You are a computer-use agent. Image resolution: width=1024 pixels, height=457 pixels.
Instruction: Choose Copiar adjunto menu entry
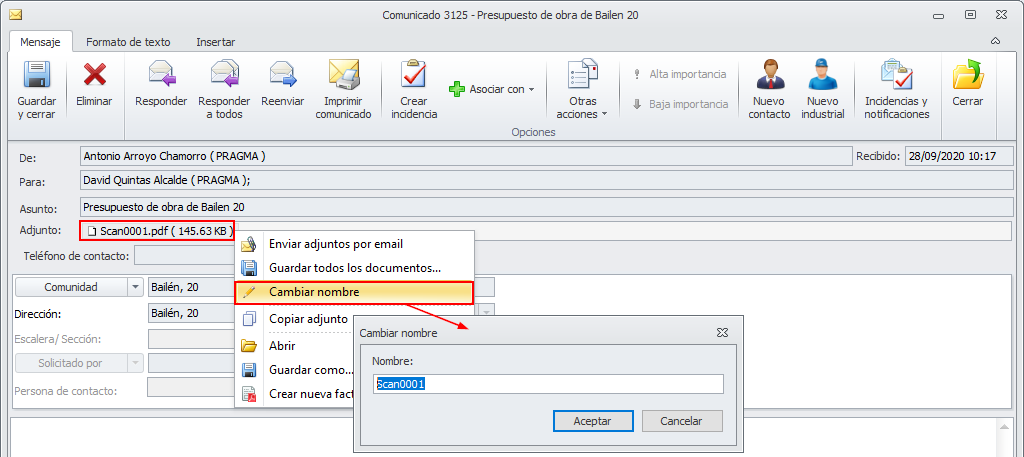click(294, 319)
